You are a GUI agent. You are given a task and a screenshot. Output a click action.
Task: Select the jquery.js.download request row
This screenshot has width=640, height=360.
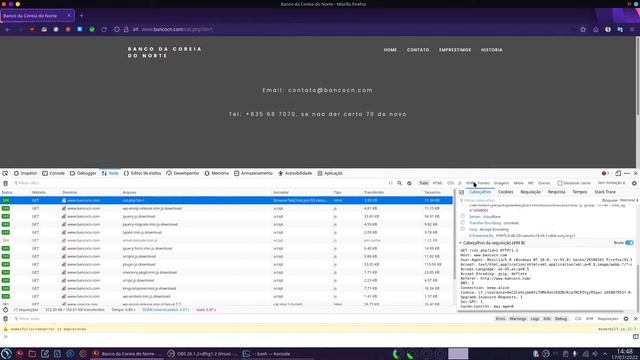tap(227, 216)
